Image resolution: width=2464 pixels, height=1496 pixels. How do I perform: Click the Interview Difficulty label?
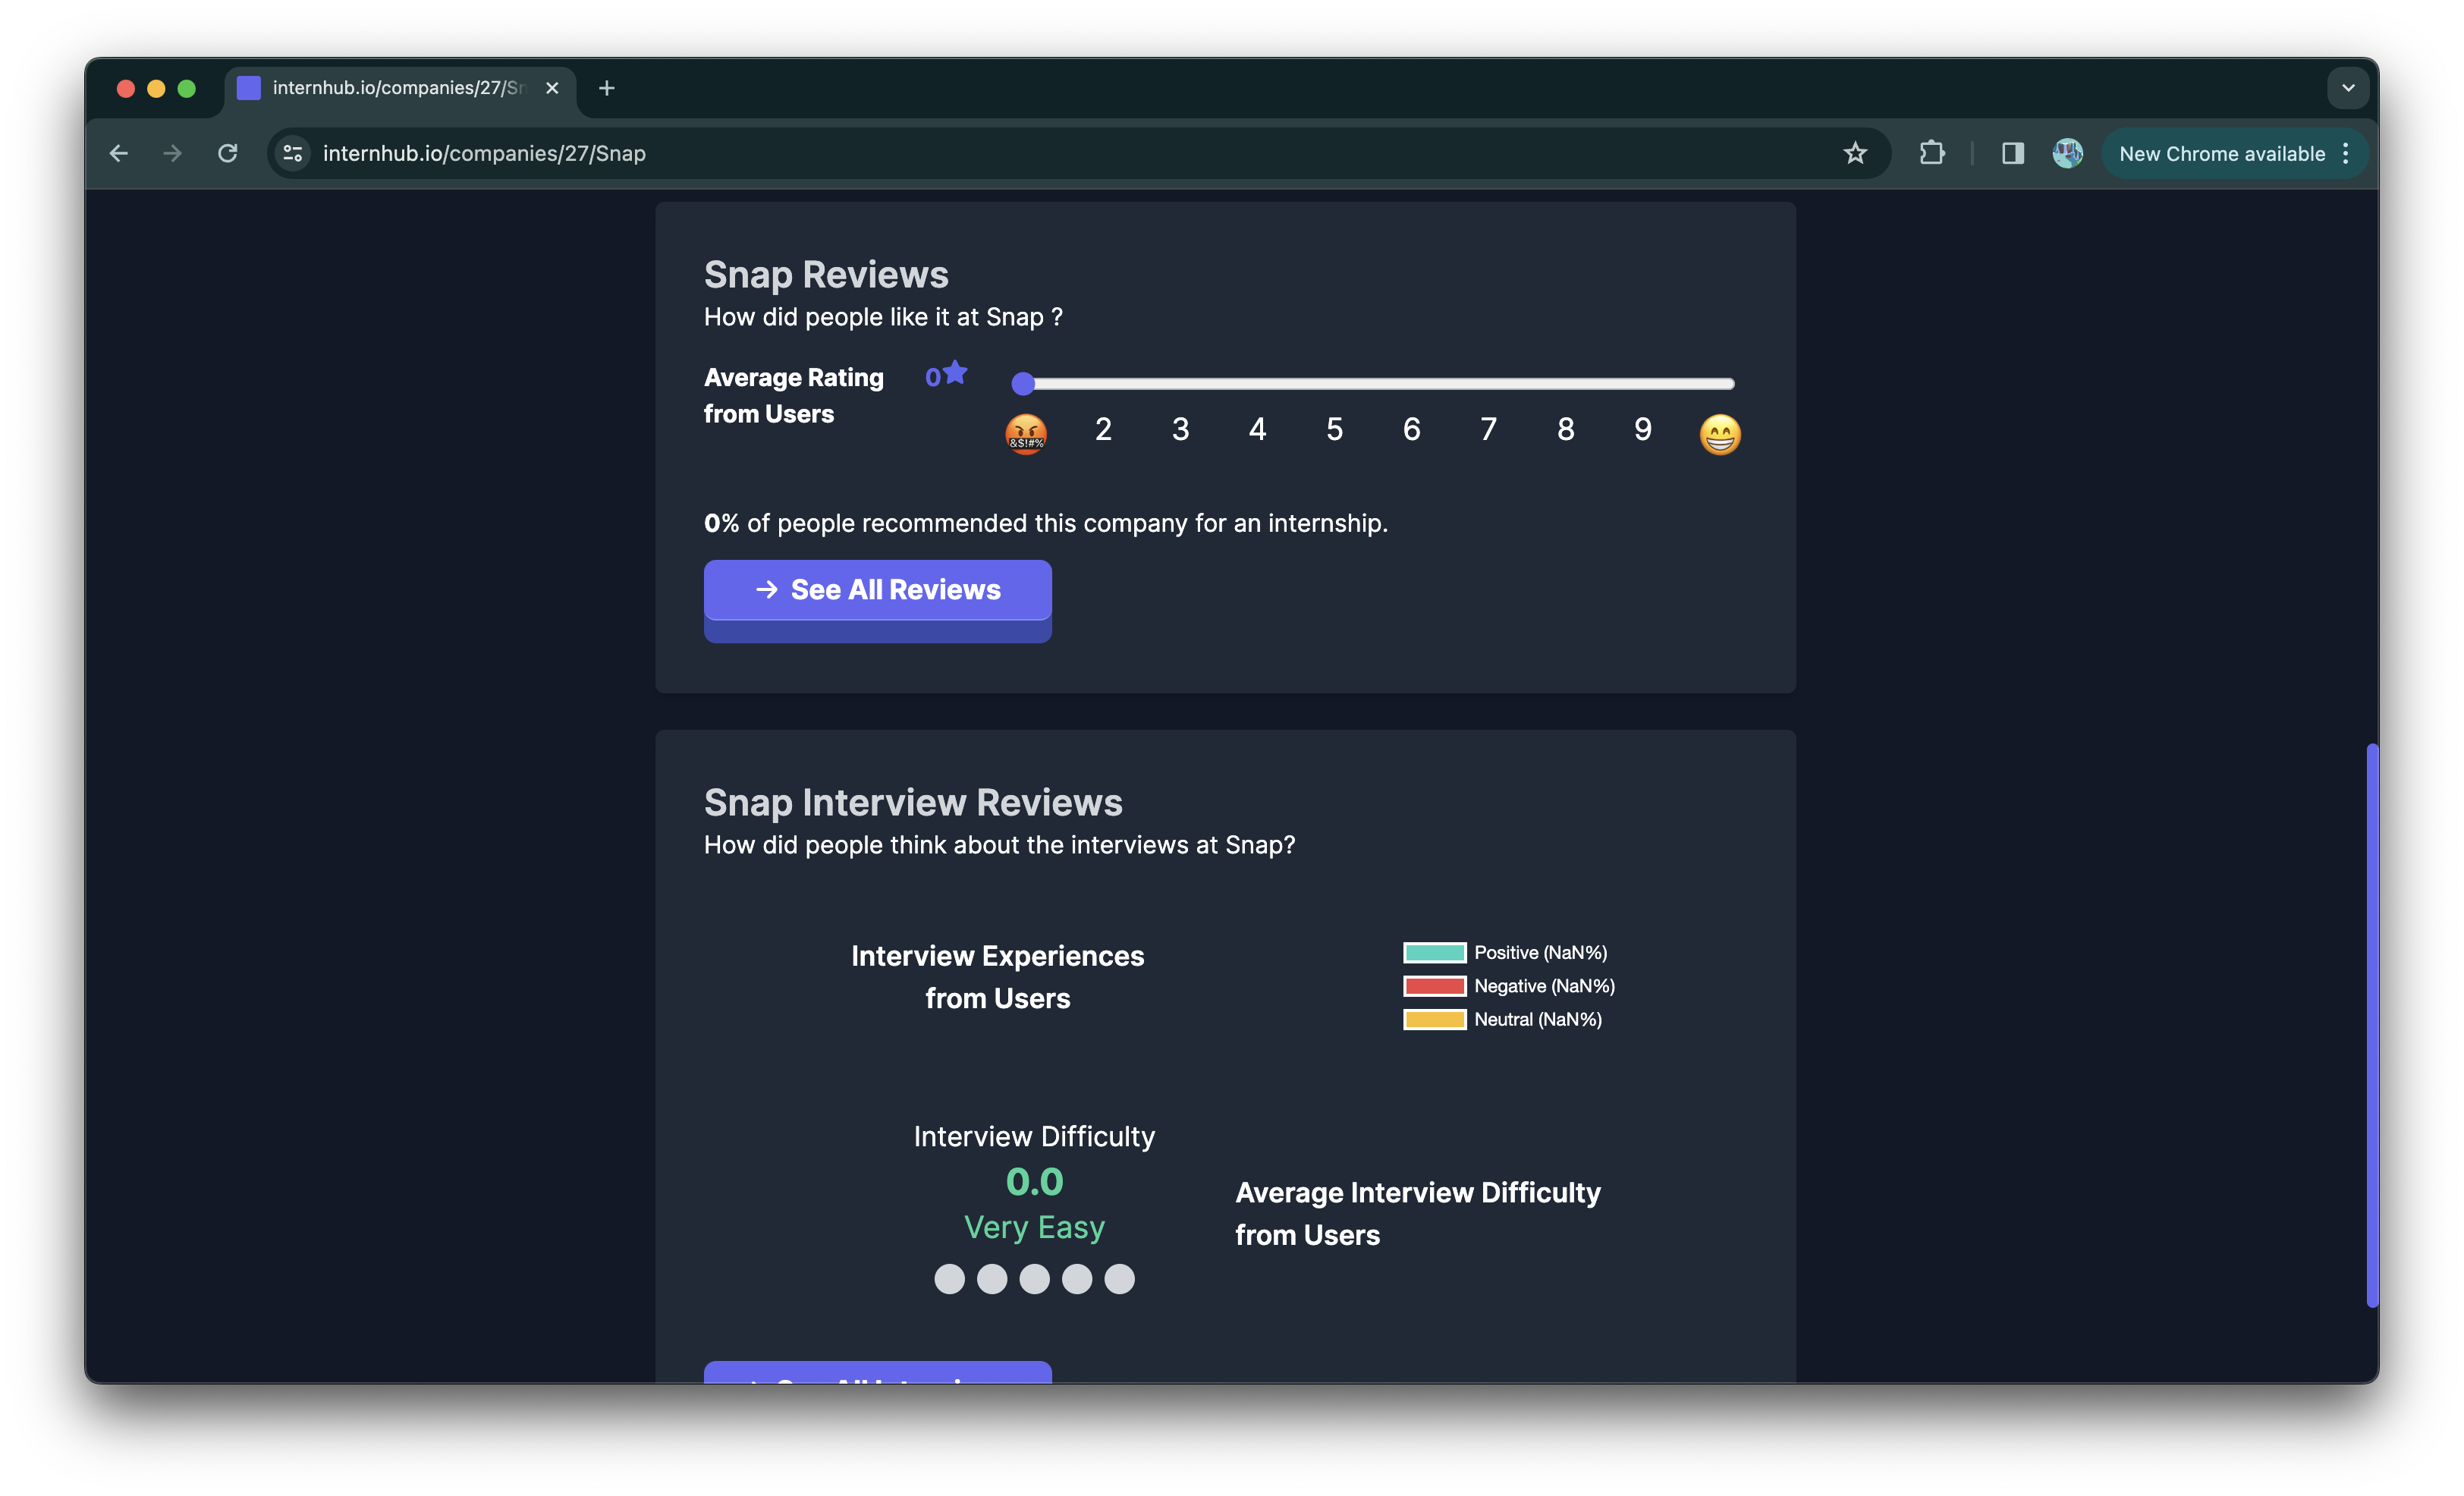[x=1034, y=1136]
